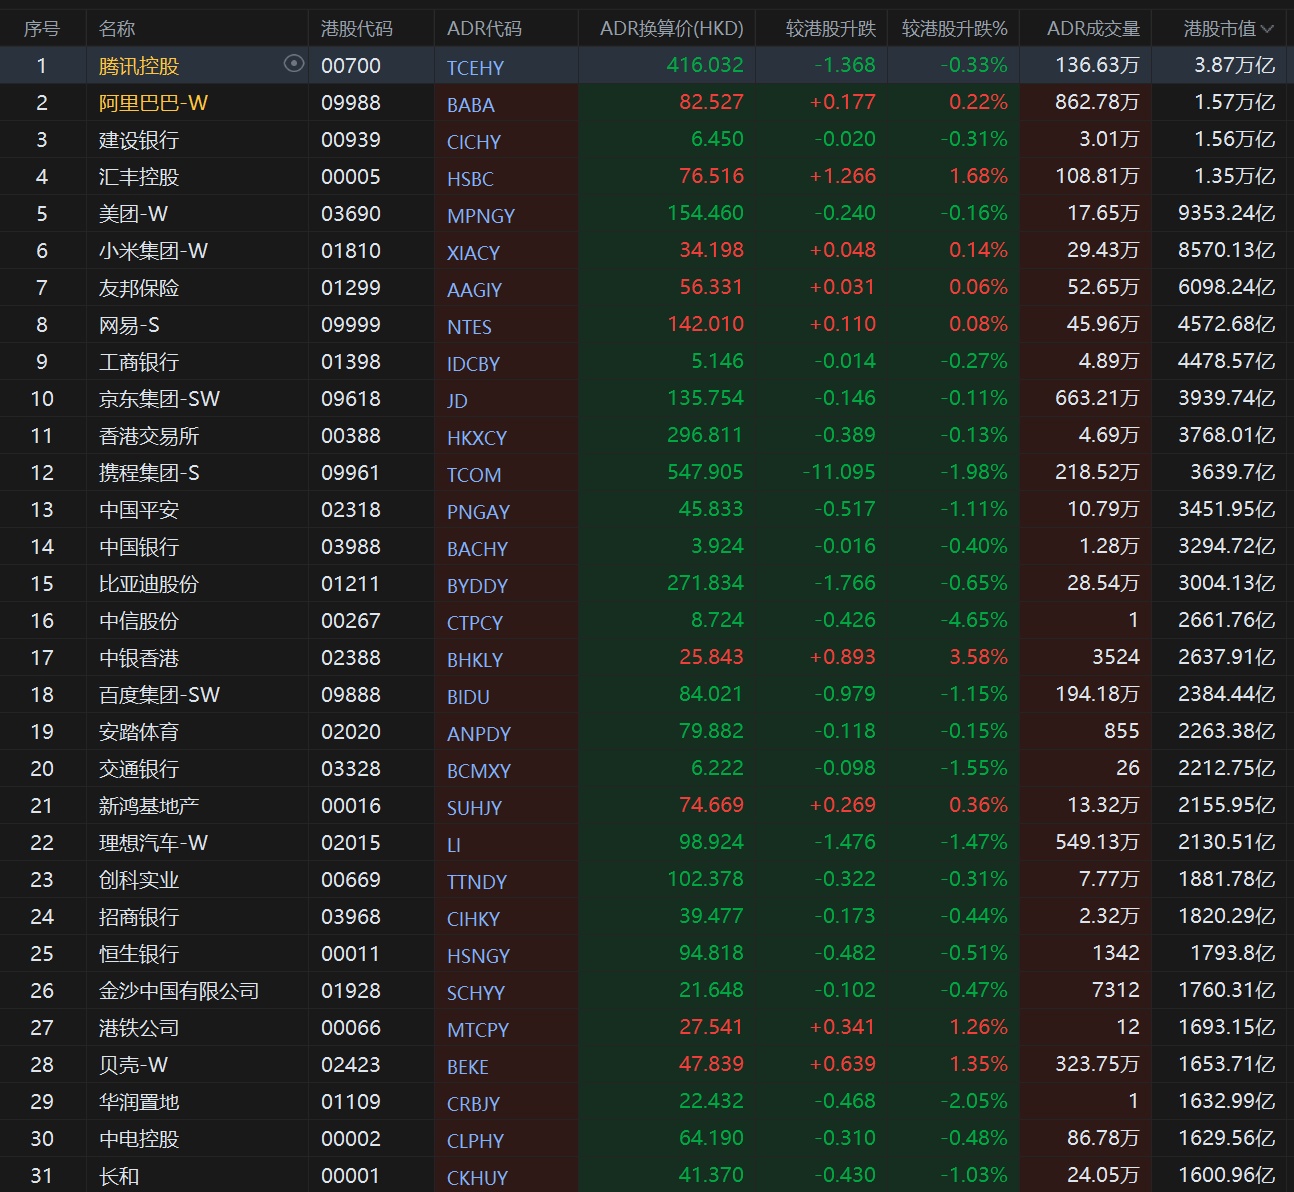Sort by the ADR成交量 column header
Viewport: 1294px width, 1192px height.
click(x=1093, y=29)
